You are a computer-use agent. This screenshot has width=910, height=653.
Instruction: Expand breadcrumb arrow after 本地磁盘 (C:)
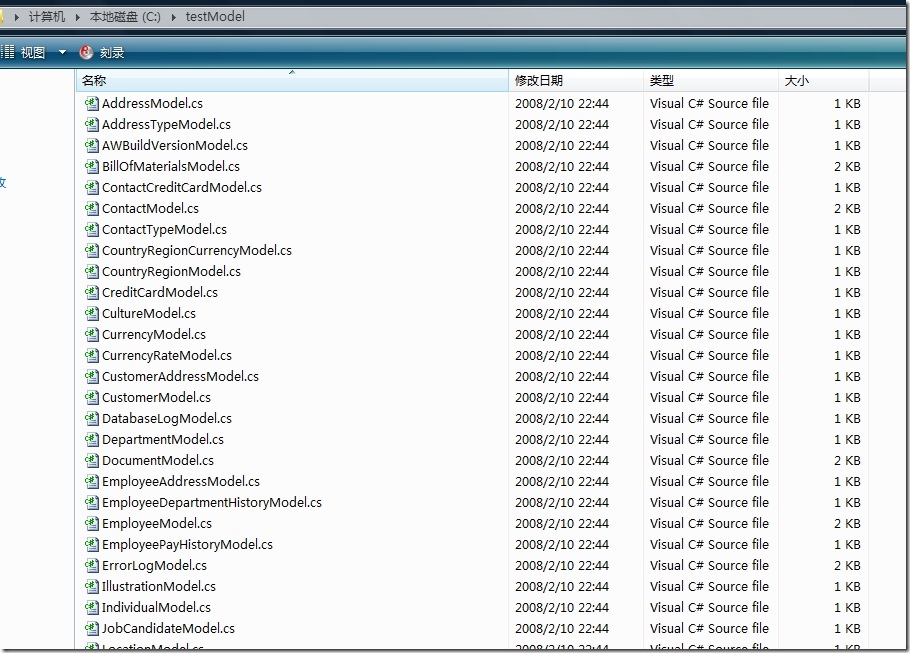174,17
